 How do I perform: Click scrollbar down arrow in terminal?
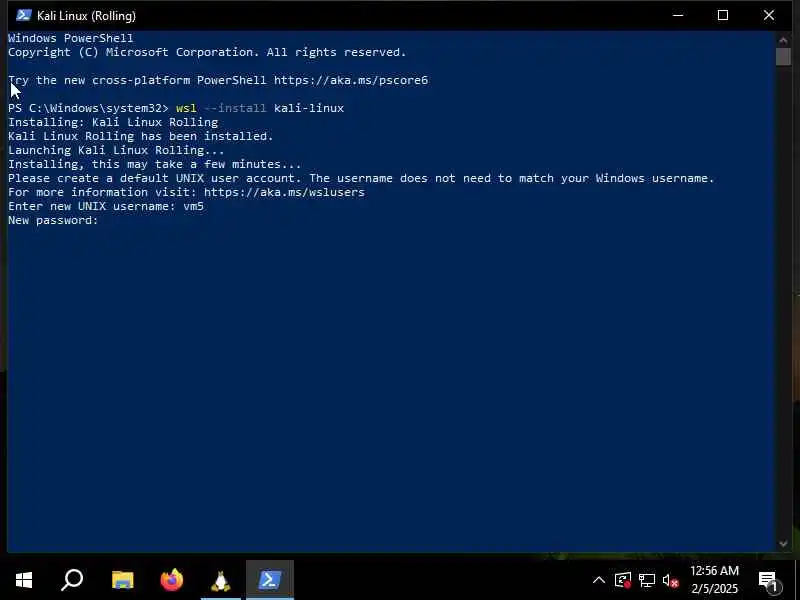[783, 544]
